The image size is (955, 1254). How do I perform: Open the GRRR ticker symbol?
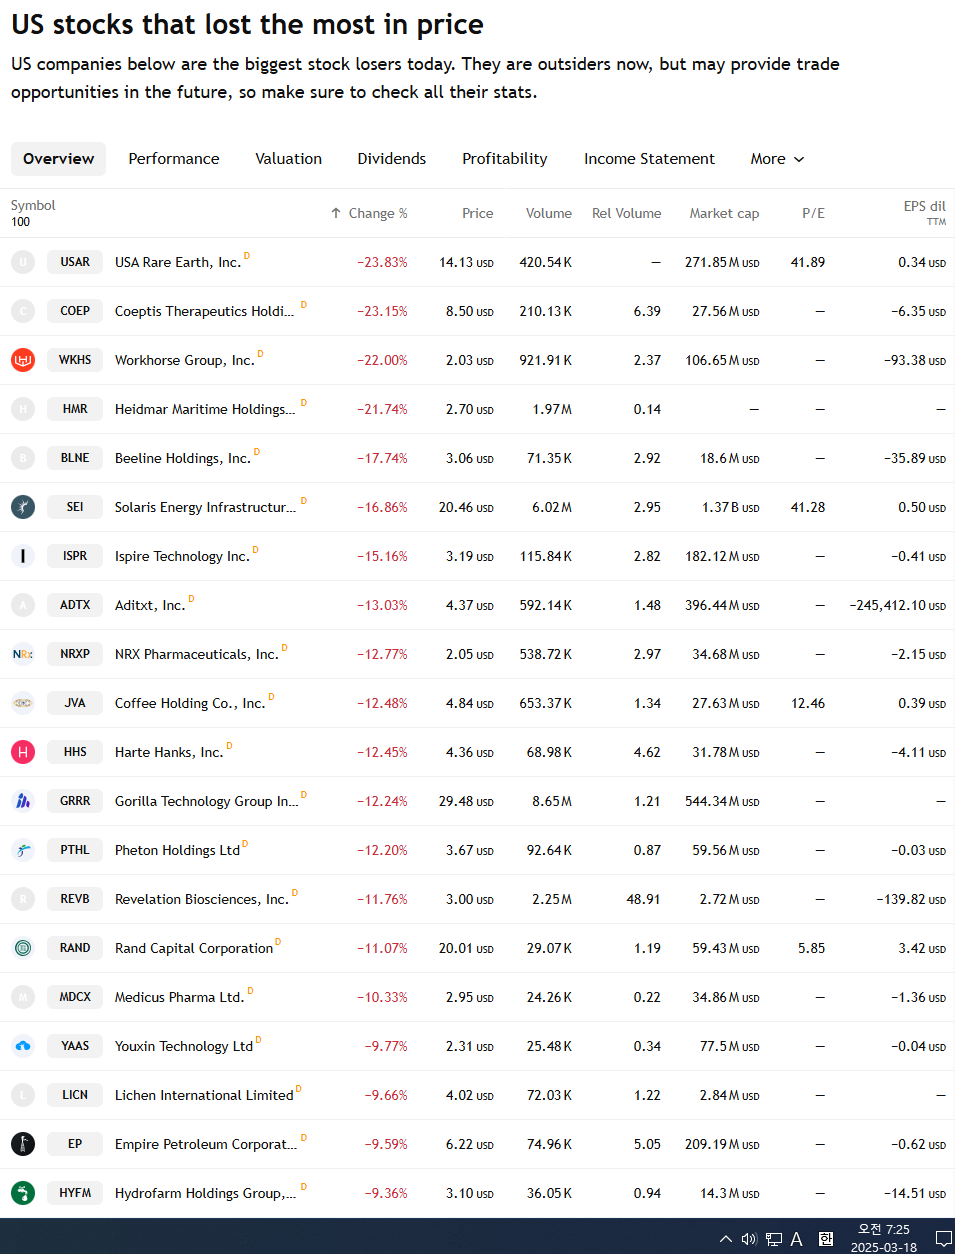click(75, 801)
